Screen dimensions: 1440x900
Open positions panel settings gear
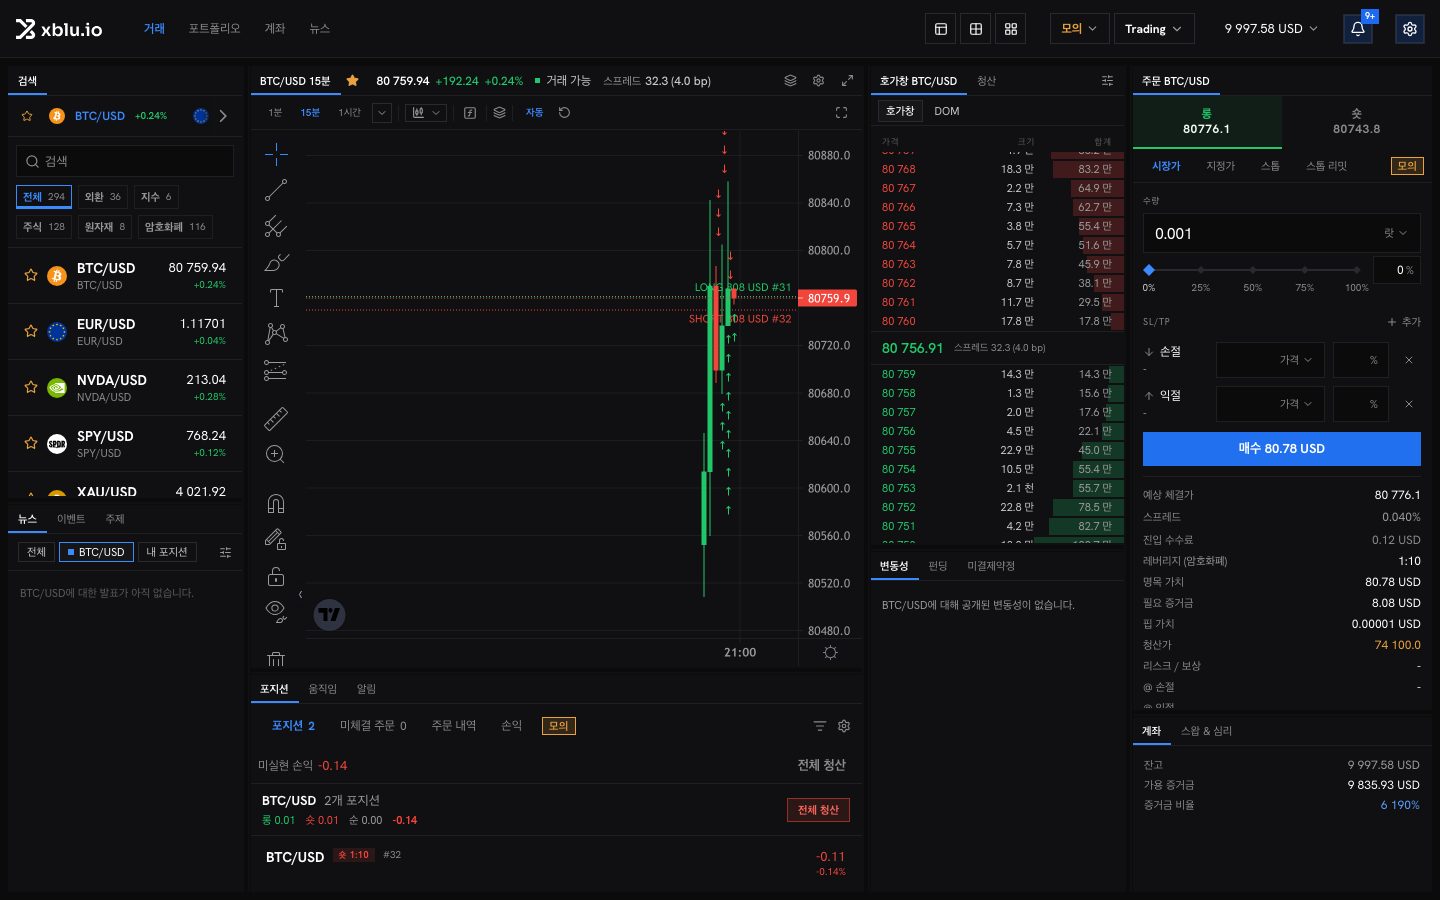click(844, 726)
